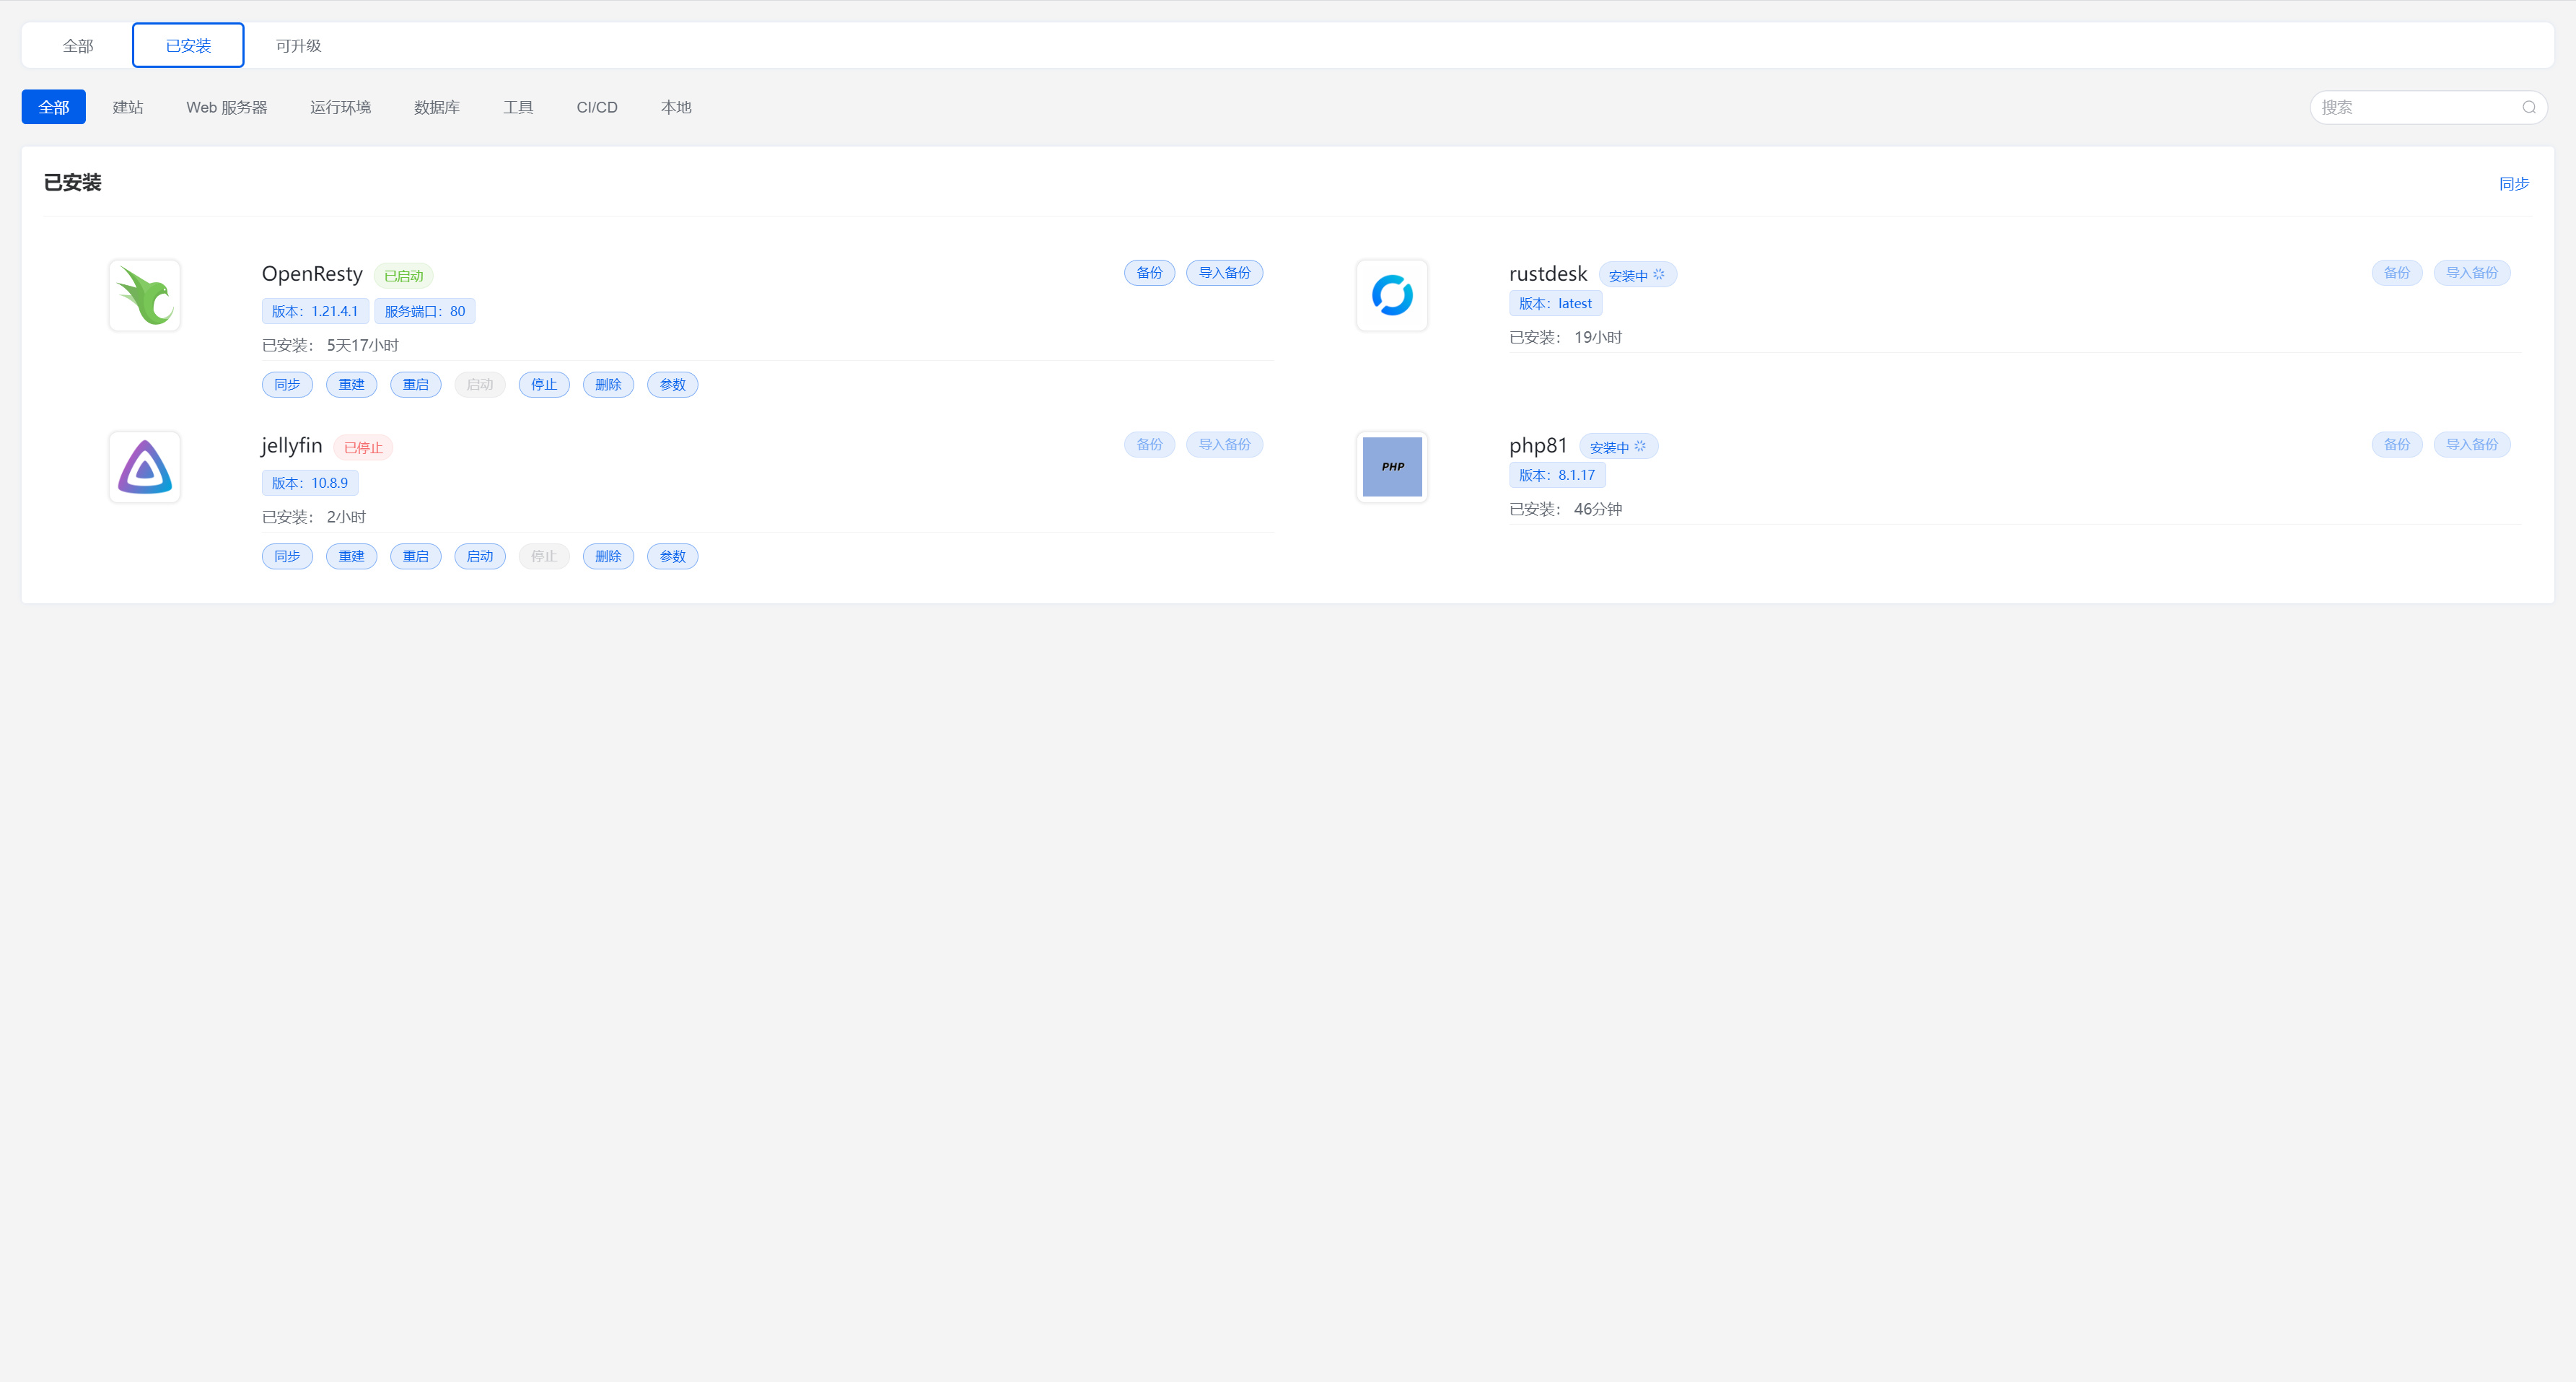Click the rustdesk 安装中 loading spinner
2576x1382 pixels.
[1659, 275]
